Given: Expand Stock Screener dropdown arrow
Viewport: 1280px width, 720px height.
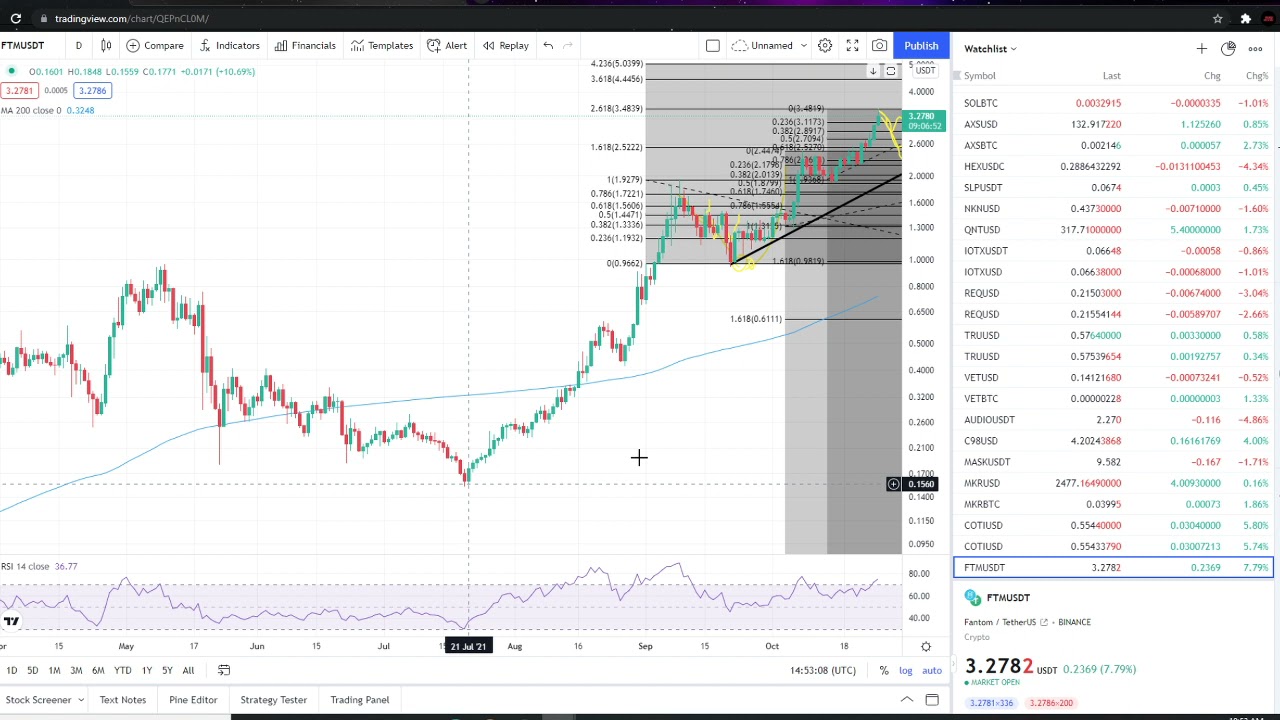Looking at the screenshot, I should [80, 700].
